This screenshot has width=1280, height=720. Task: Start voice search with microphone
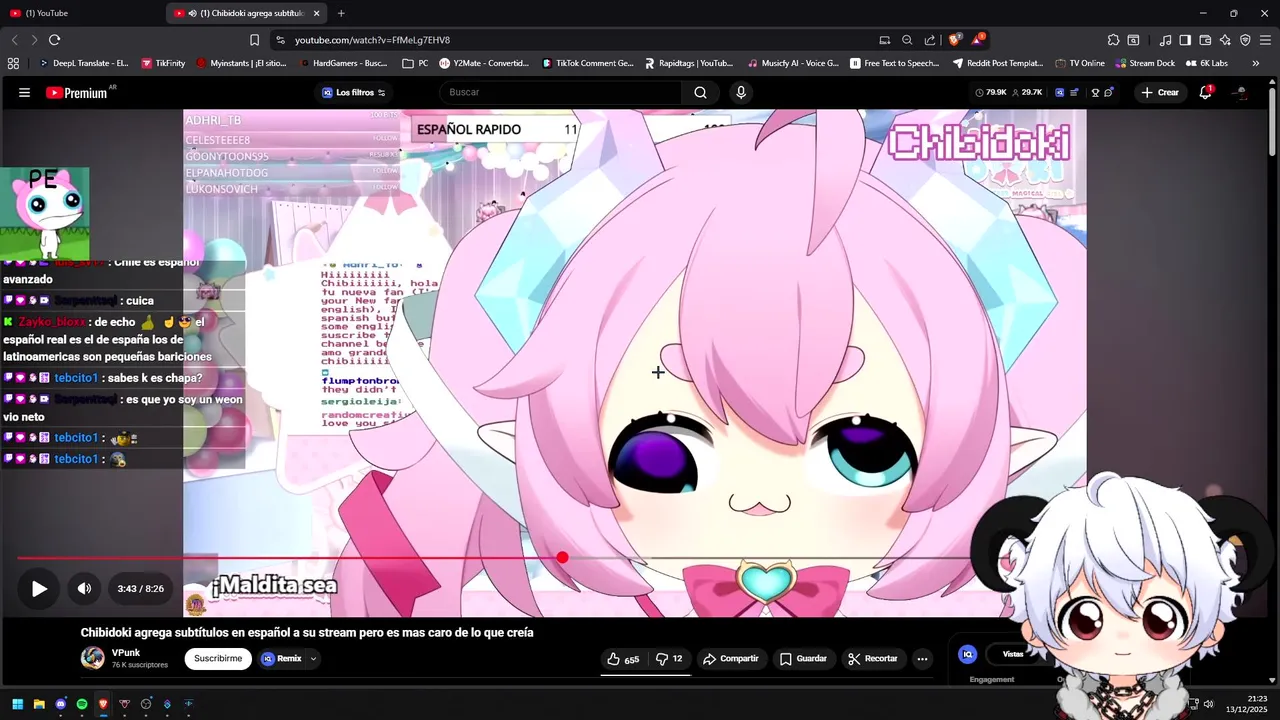click(741, 92)
